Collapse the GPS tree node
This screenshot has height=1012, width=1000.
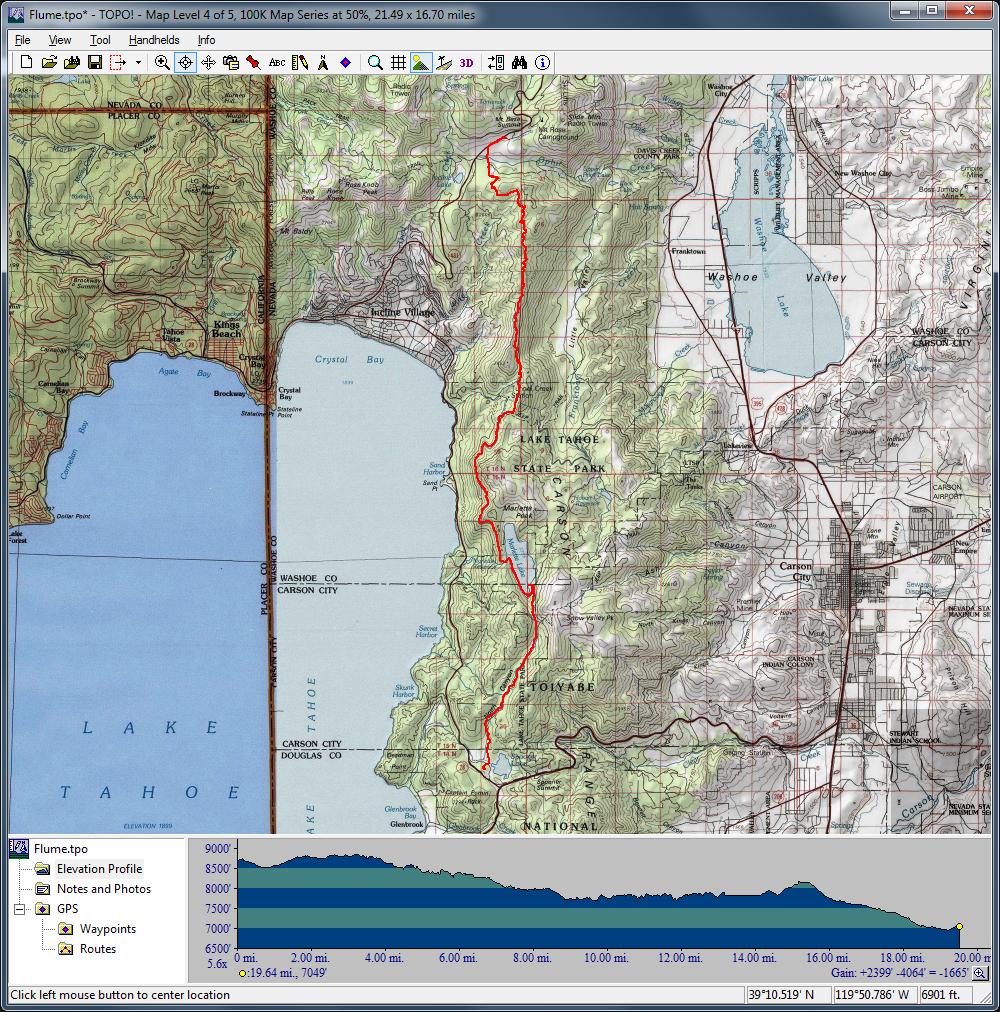[19, 909]
